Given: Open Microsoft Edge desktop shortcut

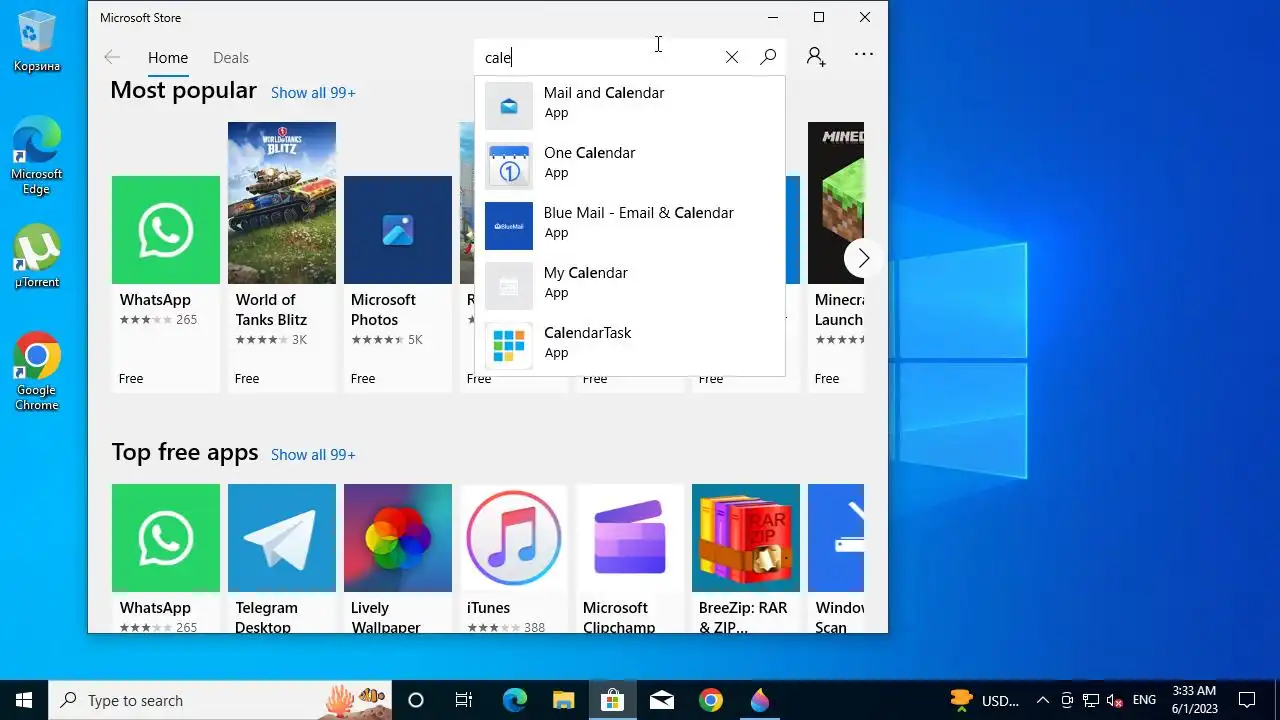Looking at the screenshot, I should point(37,155).
